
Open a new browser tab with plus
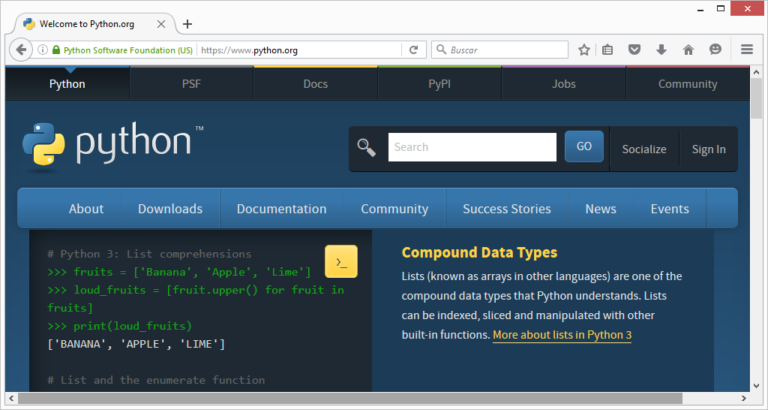[x=187, y=24]
